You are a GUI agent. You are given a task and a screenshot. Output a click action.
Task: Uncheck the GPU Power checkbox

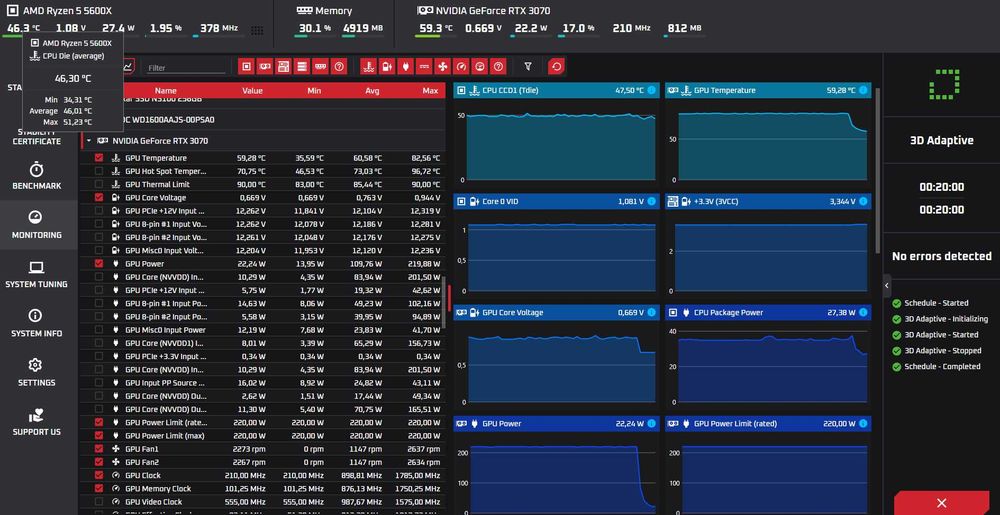tap(99, 263)
